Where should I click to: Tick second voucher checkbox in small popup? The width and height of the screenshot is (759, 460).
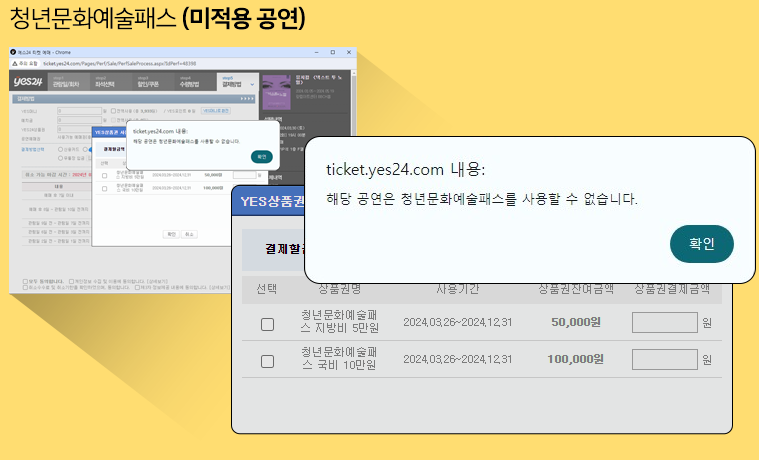click(105, 188)
